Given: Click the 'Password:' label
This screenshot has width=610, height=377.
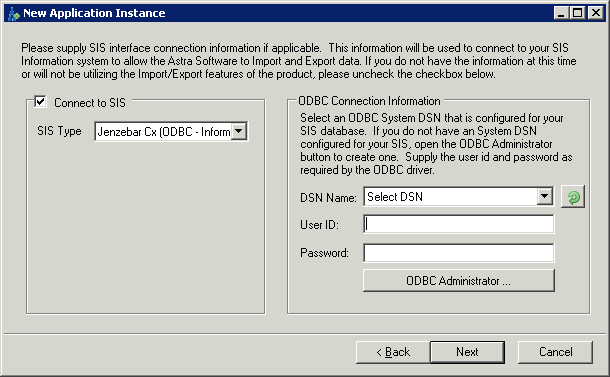Looking at the screenshot, I should pos(324,253).
